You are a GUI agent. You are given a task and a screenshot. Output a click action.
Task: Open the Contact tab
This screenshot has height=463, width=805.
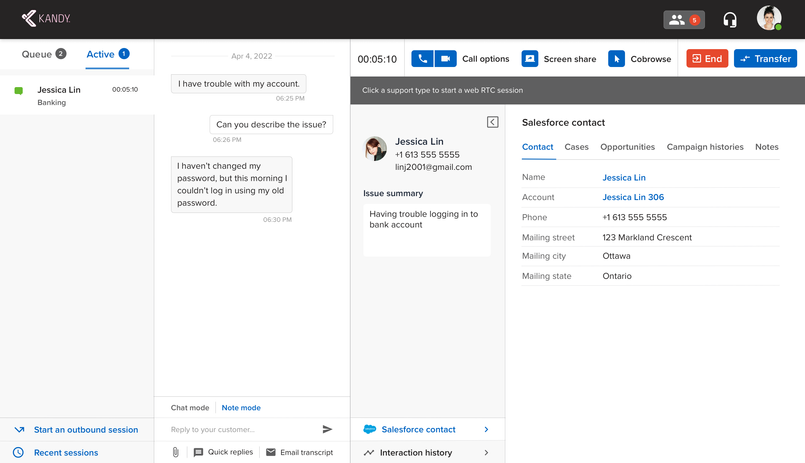click(x=538, y=147)
